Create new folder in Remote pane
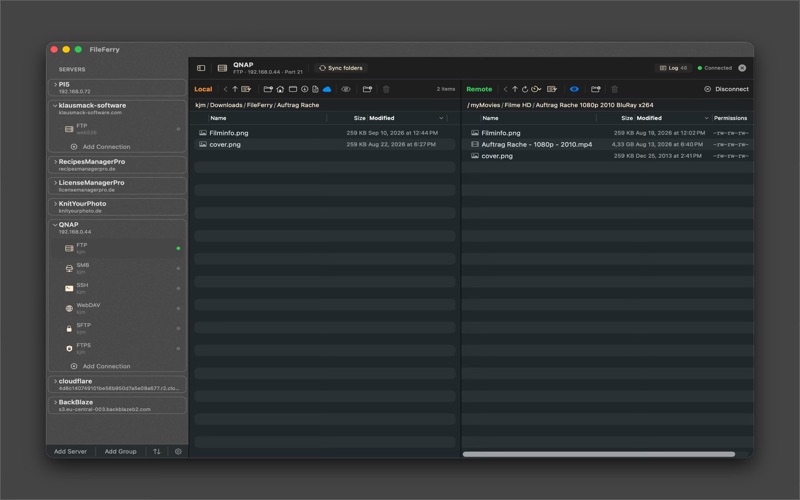This screenshot has width=800, height=500. coord(595,89)
